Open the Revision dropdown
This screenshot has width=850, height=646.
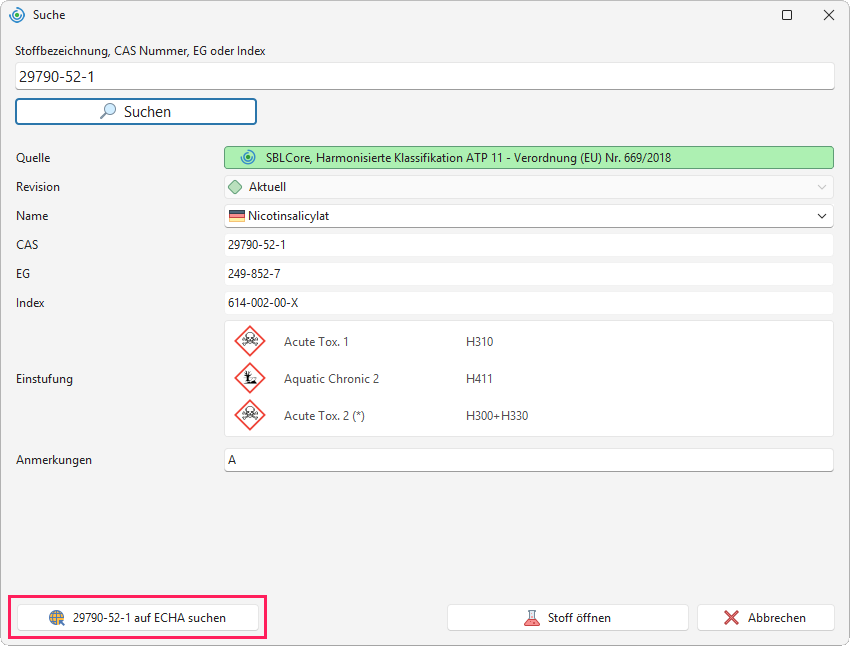[529, 187]
